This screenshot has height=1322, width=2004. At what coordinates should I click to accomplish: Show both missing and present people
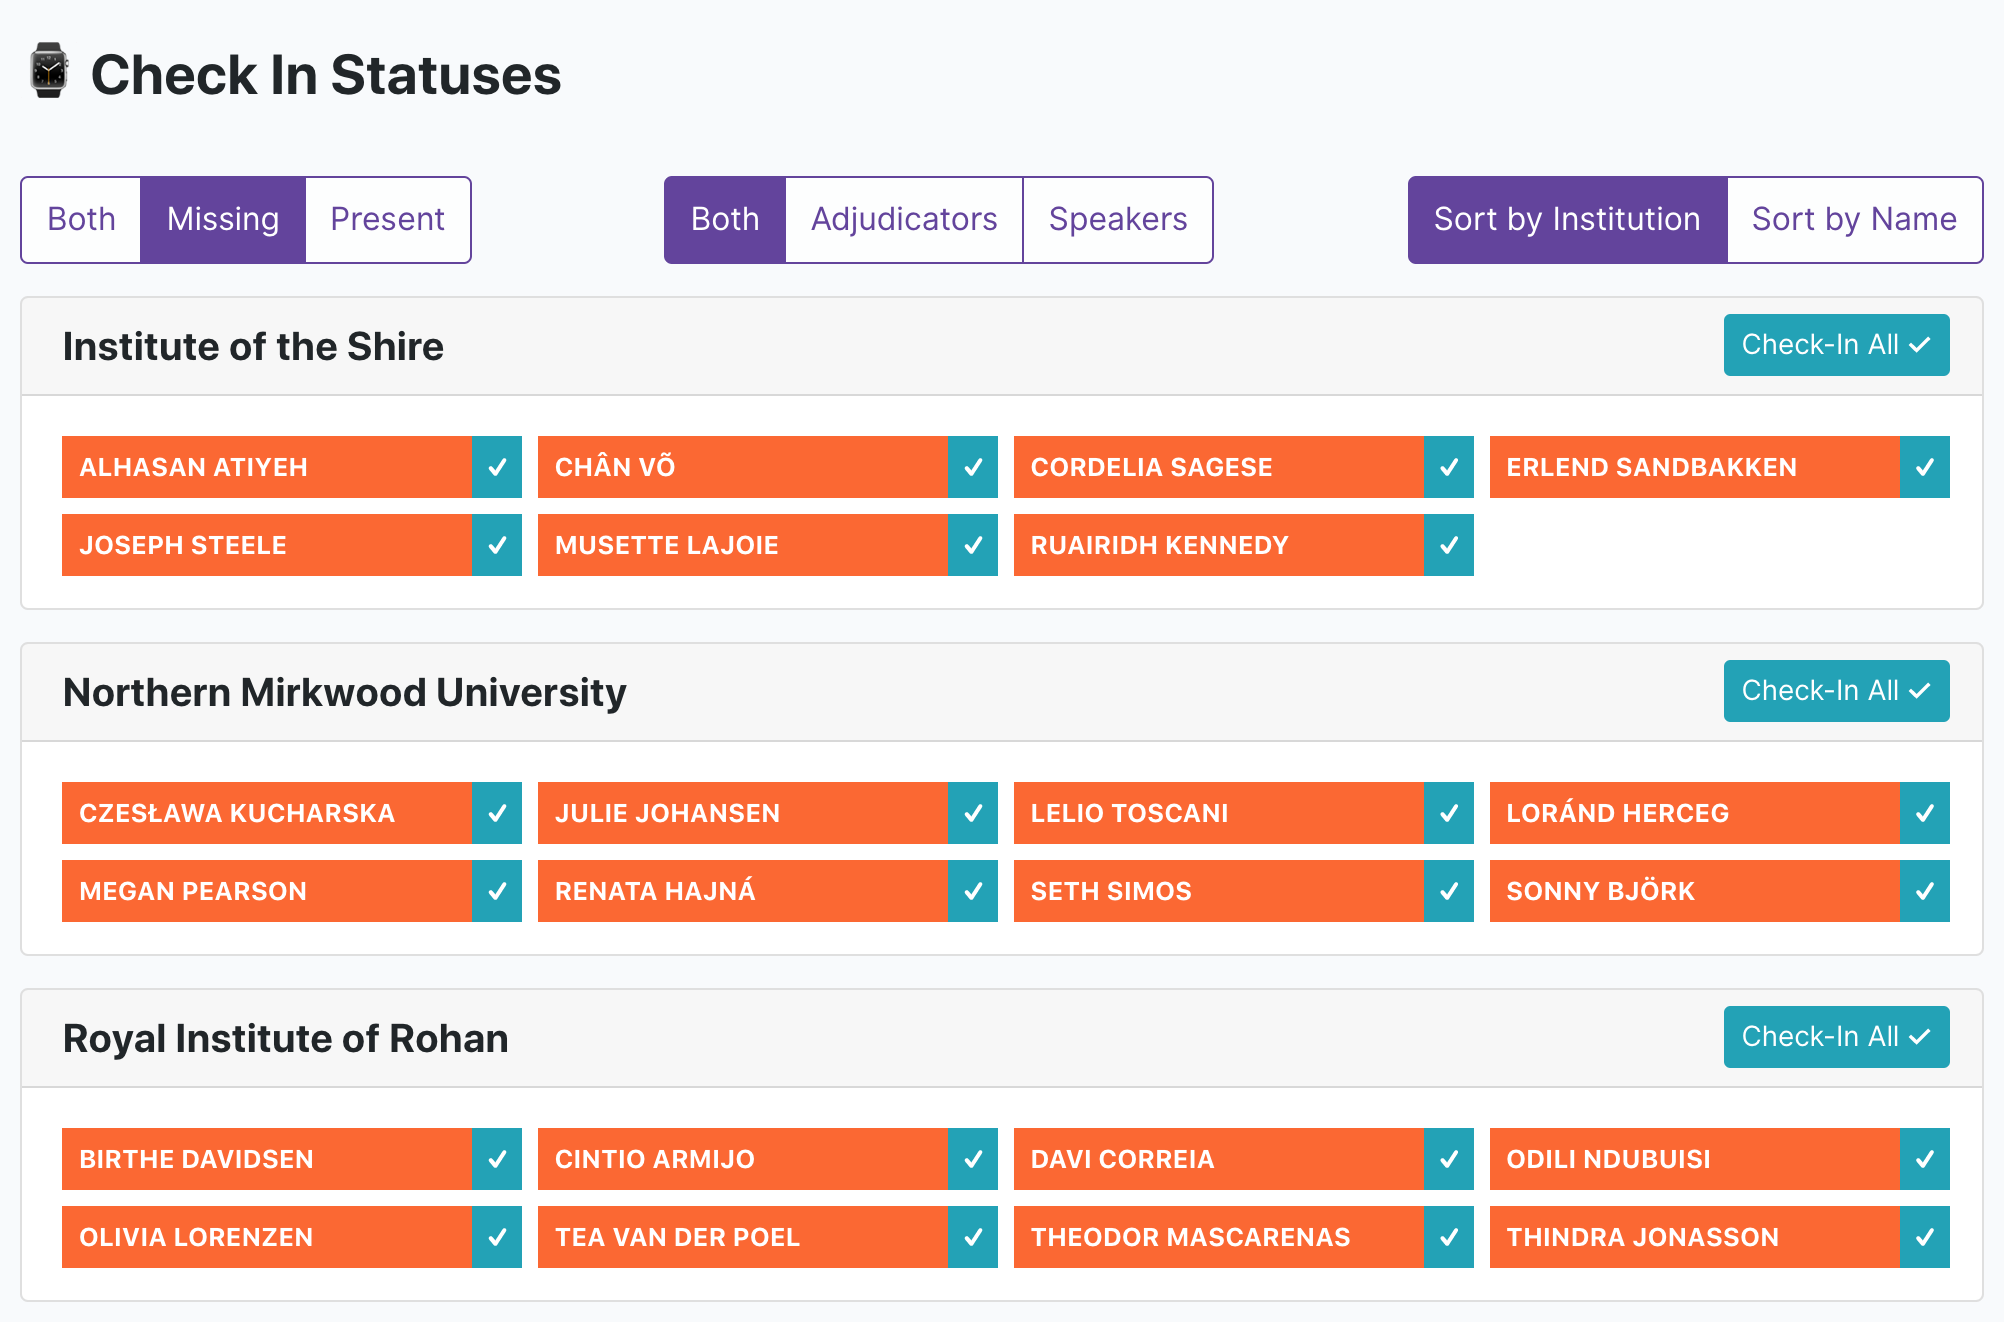click(x=81, y=220)
